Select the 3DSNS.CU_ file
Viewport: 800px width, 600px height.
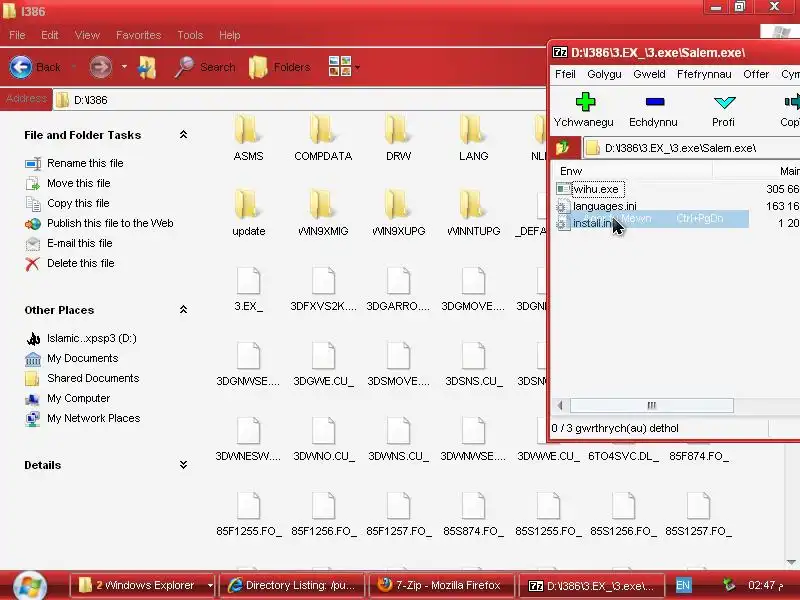click(x=473, y=364)
